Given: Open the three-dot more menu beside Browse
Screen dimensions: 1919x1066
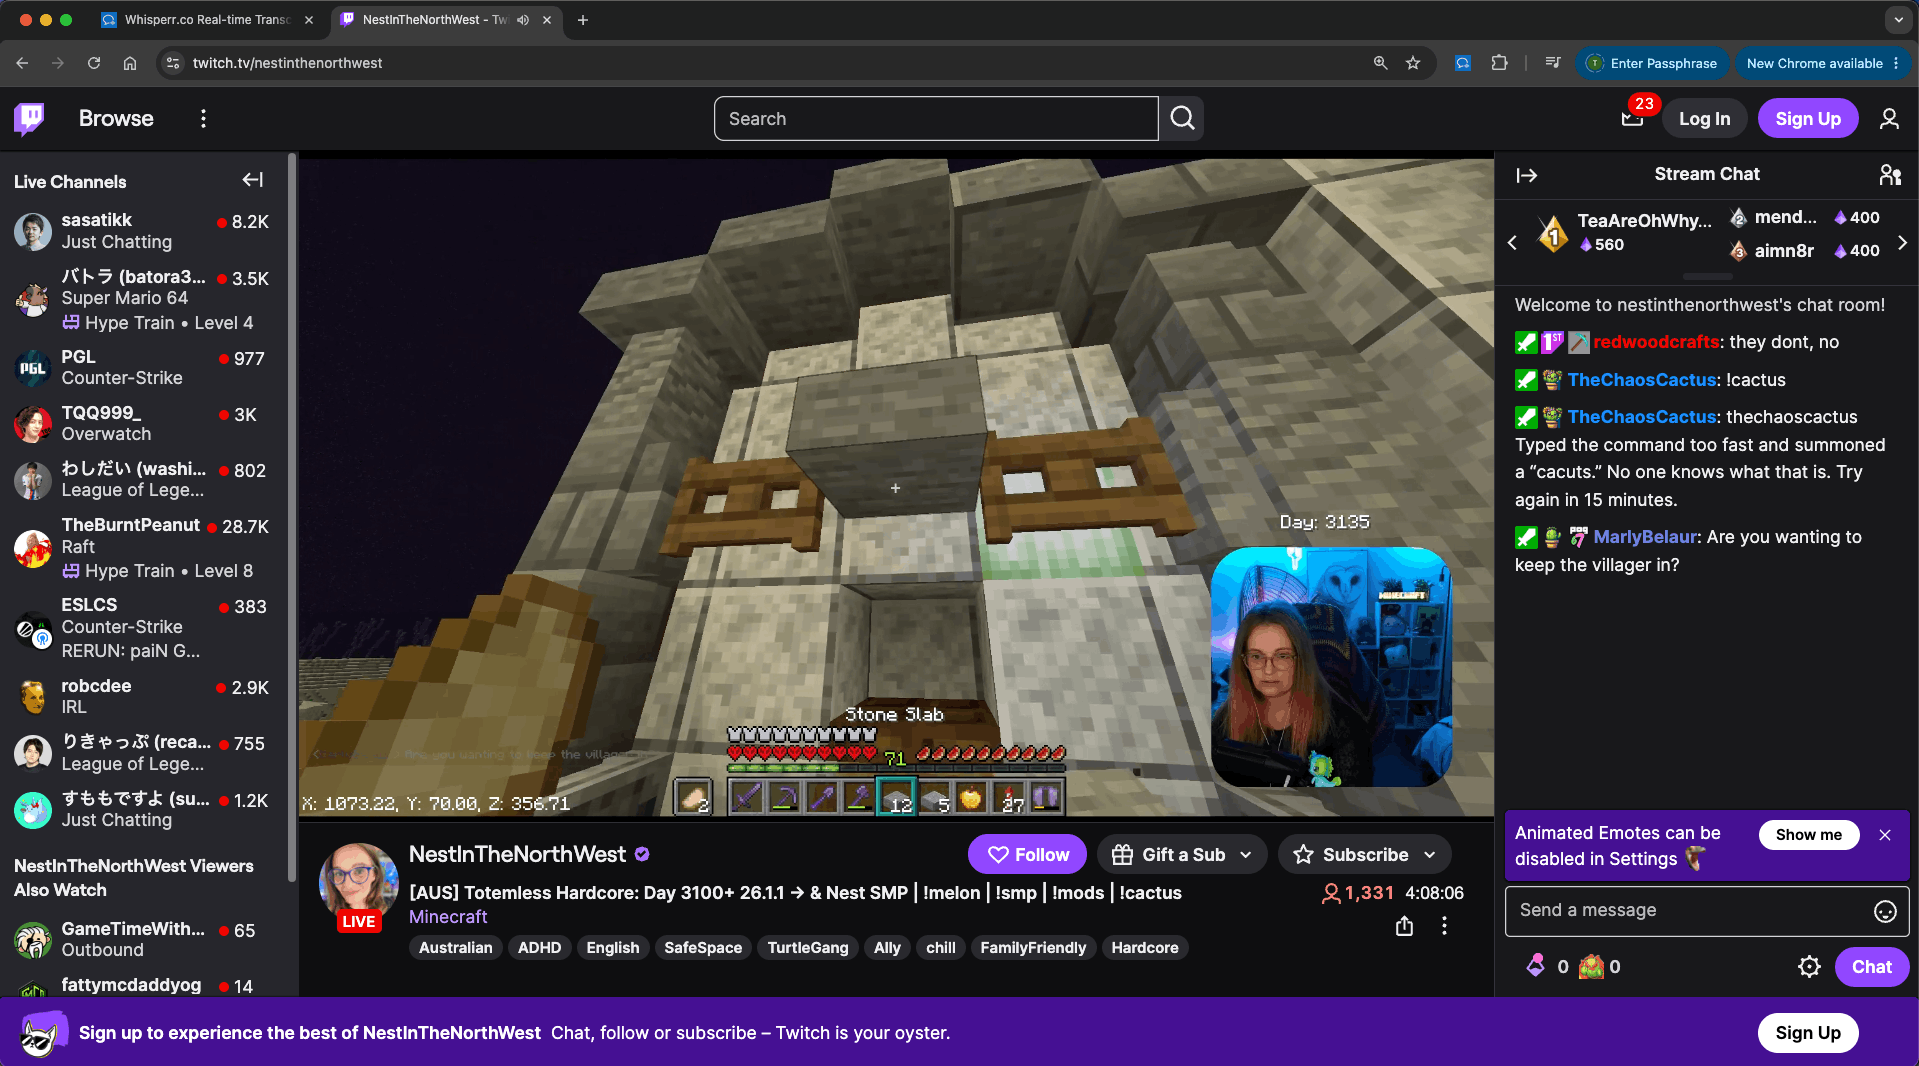Looking at the screenshot, I should pos(203,119).
